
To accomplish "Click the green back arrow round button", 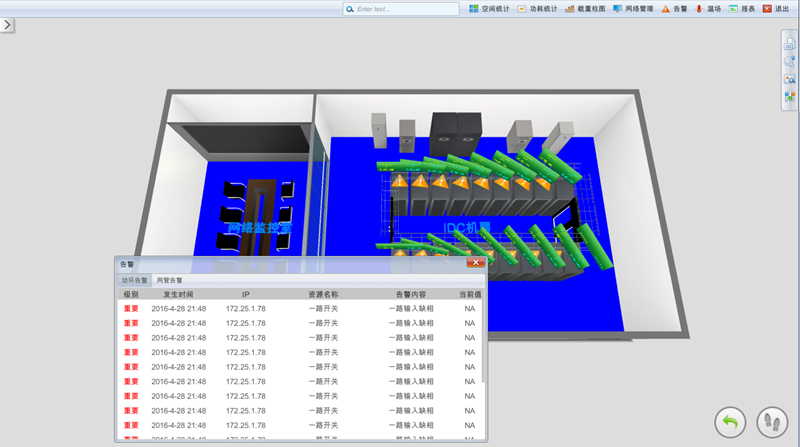I will 730,422.
